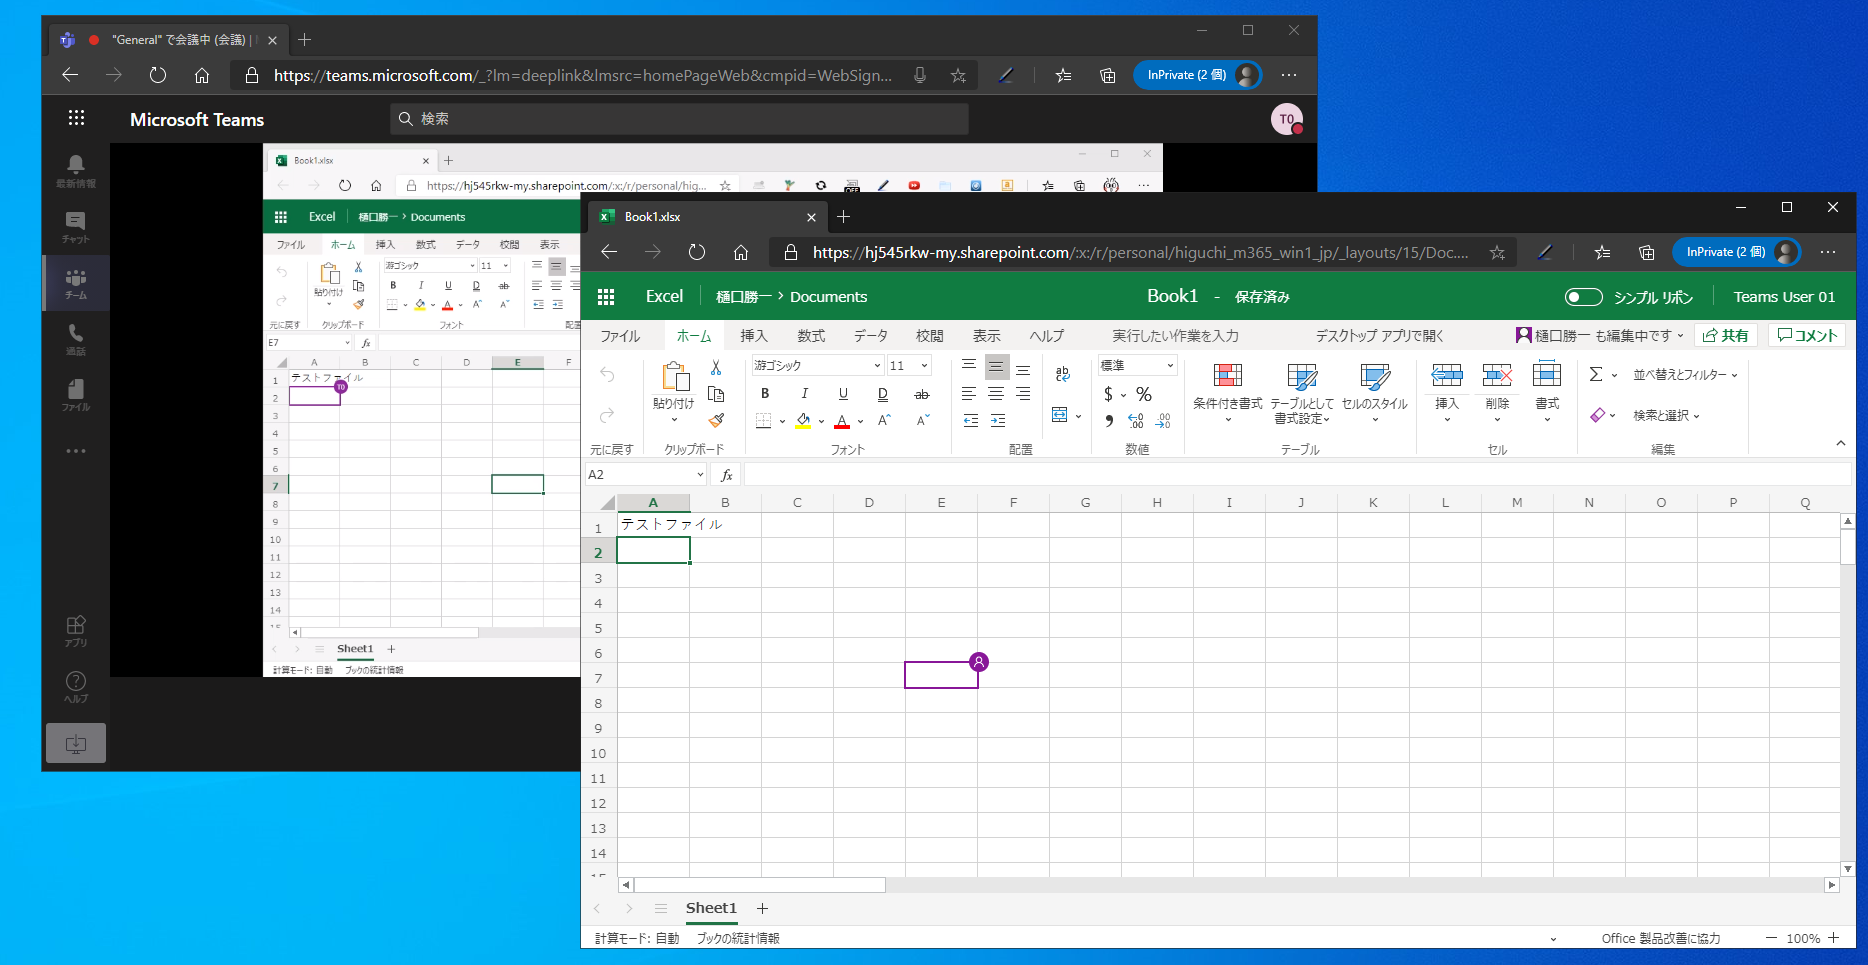Toggle Underline formatting in front Excel window
Viewport: 1868px width, 965px height.
[x=843, y=394]
